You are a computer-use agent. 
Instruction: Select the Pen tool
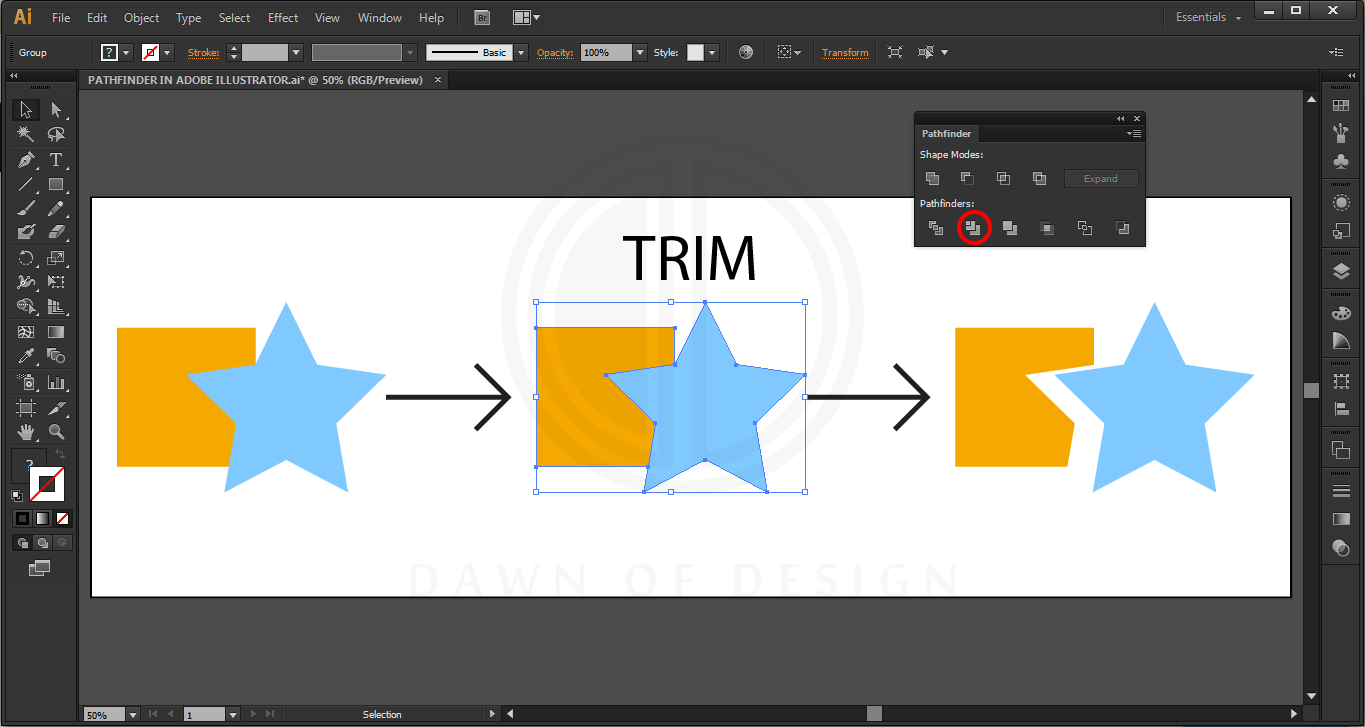pyautogui.click(x=25, y=160)
